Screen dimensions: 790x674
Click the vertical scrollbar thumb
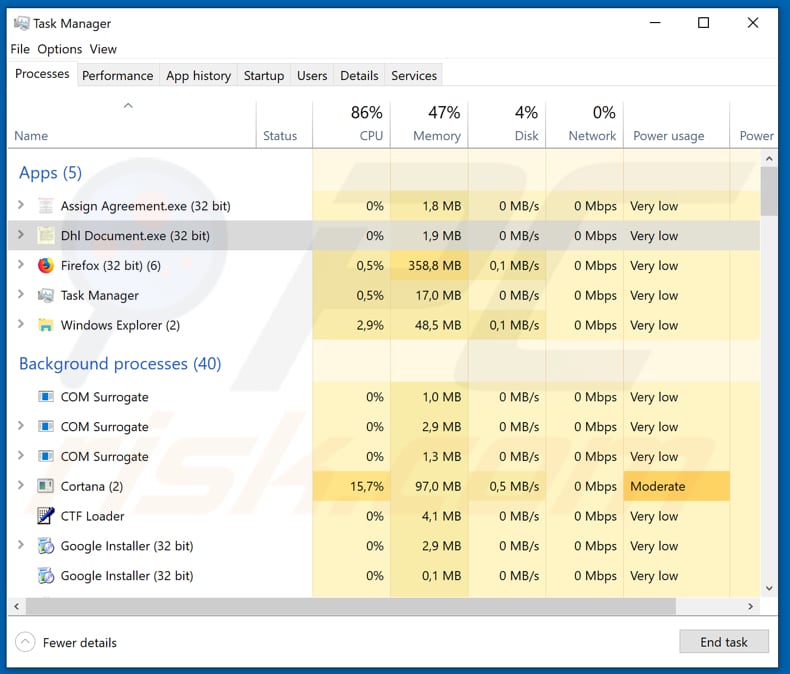click(769, 191)
